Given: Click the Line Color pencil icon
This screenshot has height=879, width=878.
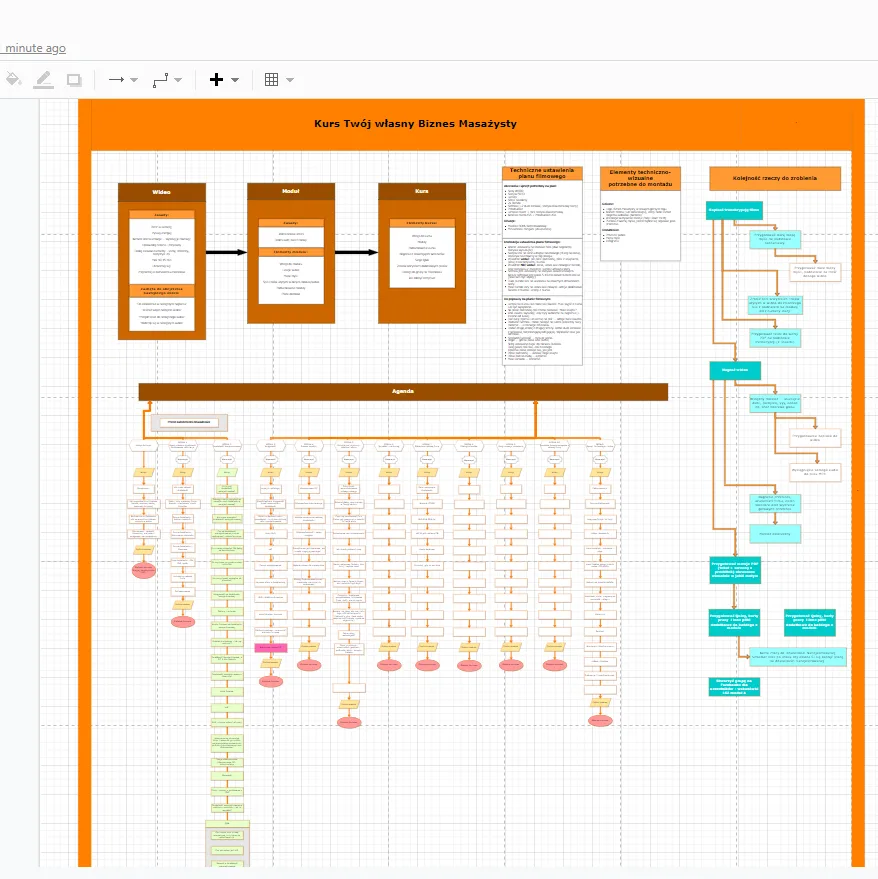Looking at the screenshot, I should click(x=43, y=80).
